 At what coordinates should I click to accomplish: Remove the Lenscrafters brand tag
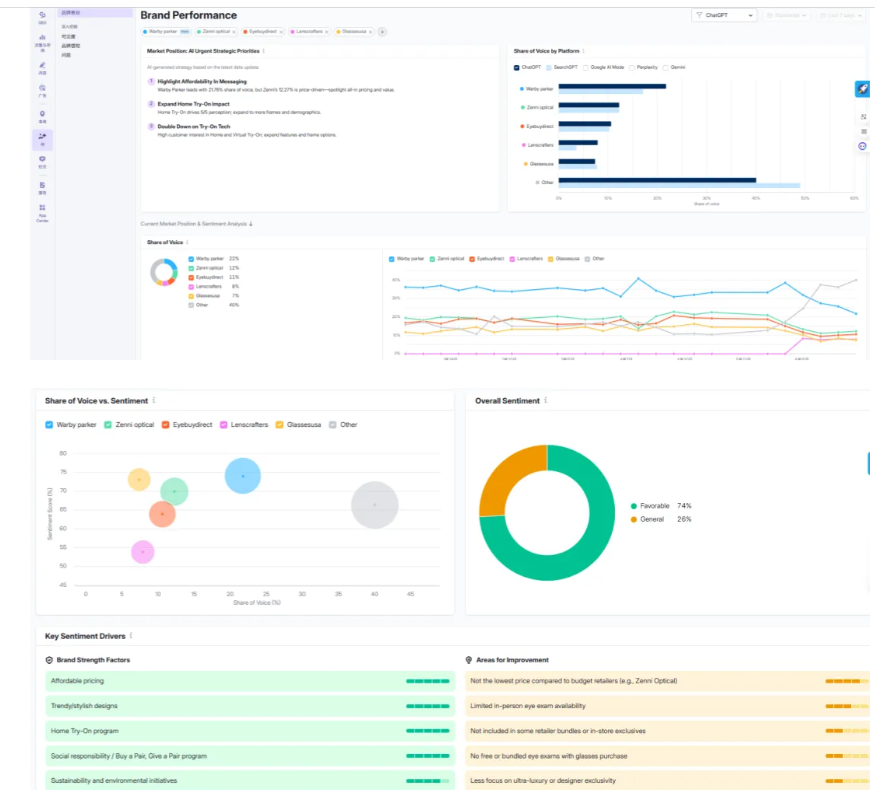tap(326, 32)
